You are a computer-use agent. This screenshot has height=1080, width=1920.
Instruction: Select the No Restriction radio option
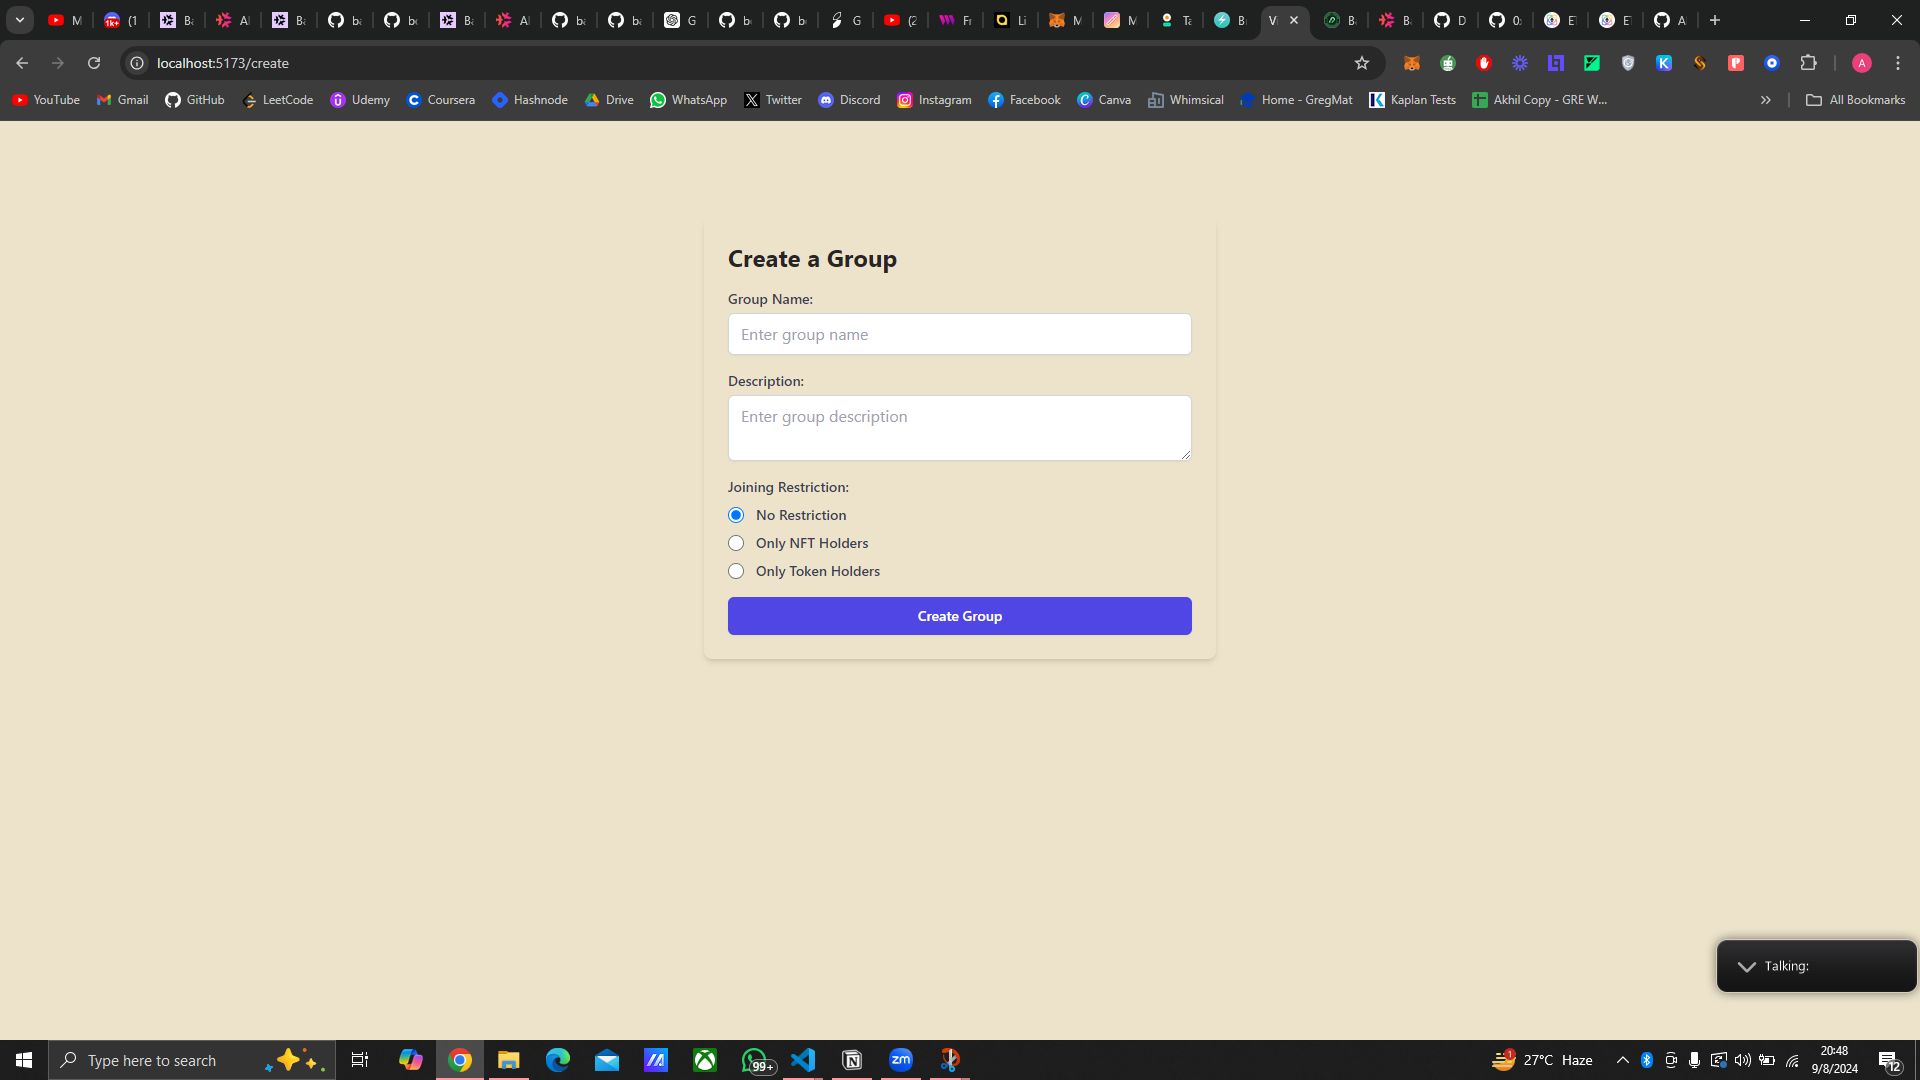point(736,515)
